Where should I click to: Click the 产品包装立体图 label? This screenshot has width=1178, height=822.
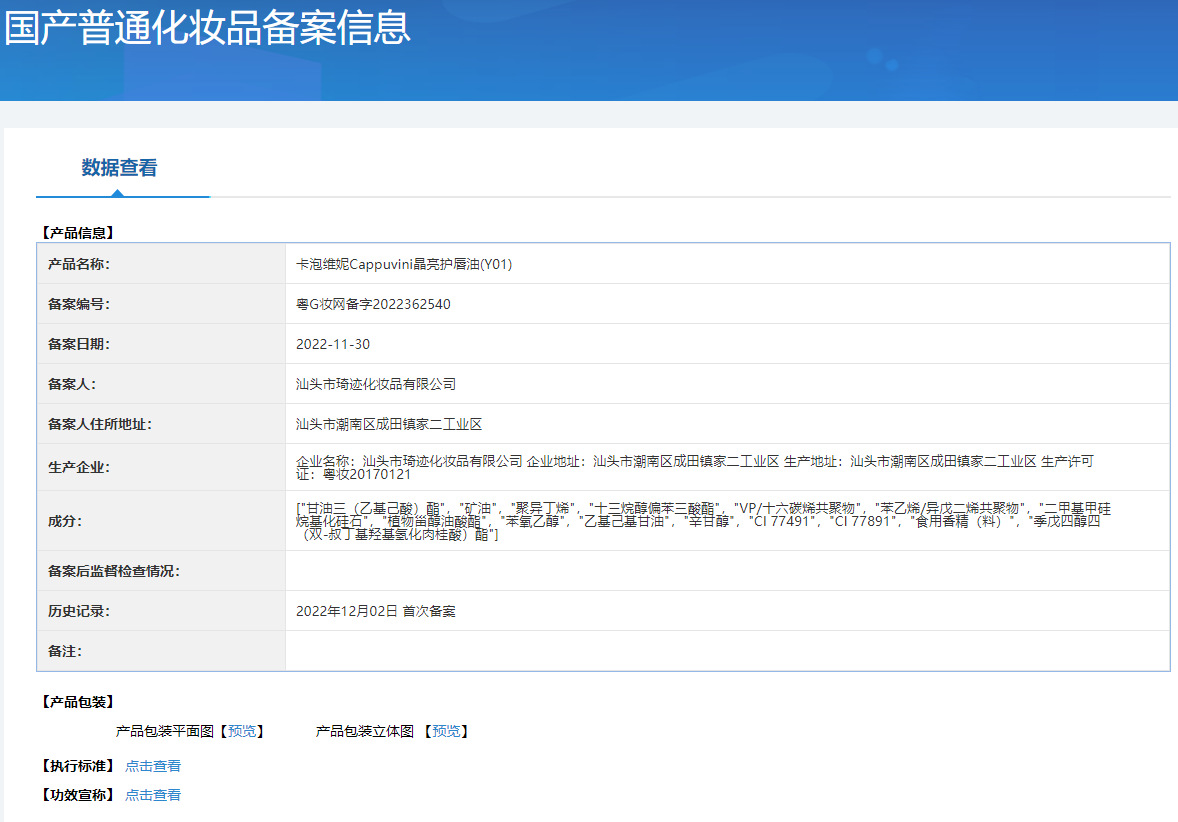[365, 731]
